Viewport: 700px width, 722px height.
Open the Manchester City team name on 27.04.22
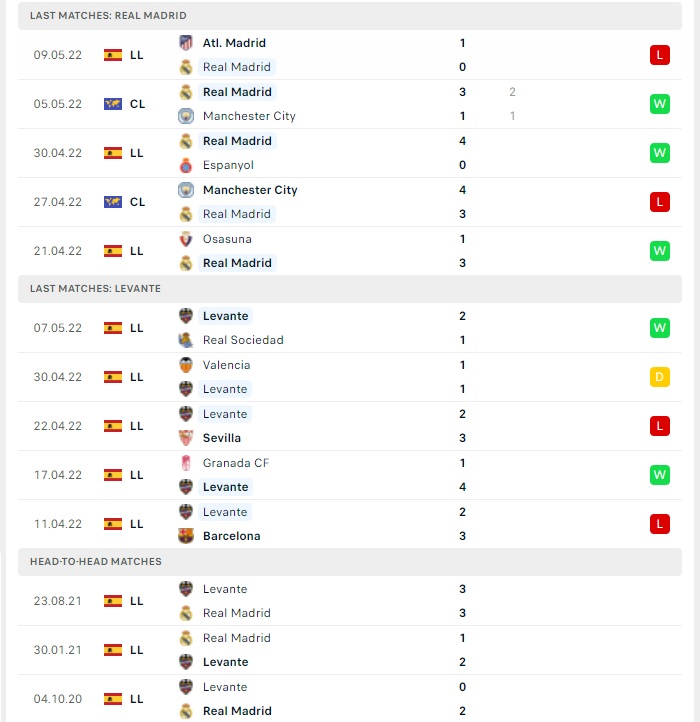click(x=250, y=190)
